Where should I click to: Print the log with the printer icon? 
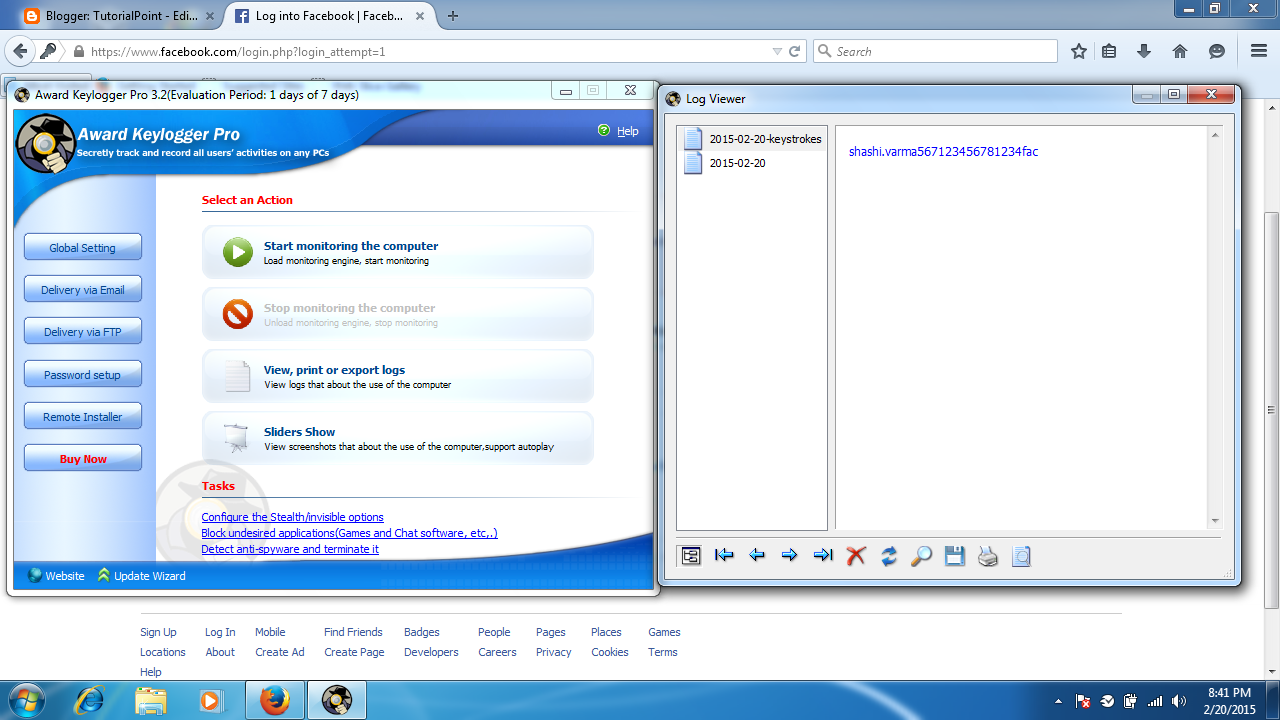pos(988,556)
